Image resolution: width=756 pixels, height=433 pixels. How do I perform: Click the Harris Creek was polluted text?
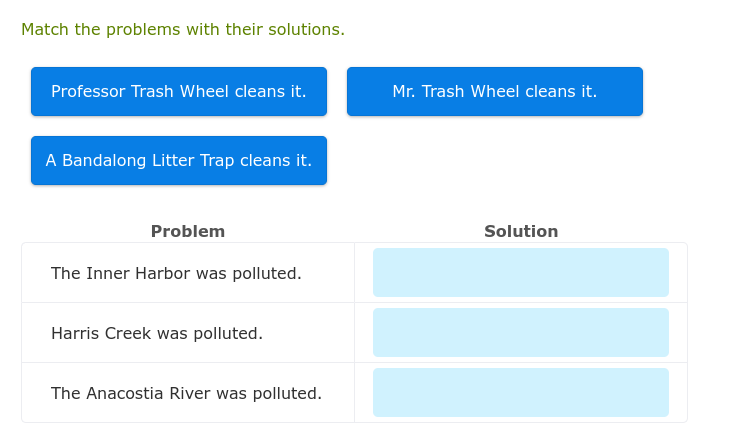point(157,333)
